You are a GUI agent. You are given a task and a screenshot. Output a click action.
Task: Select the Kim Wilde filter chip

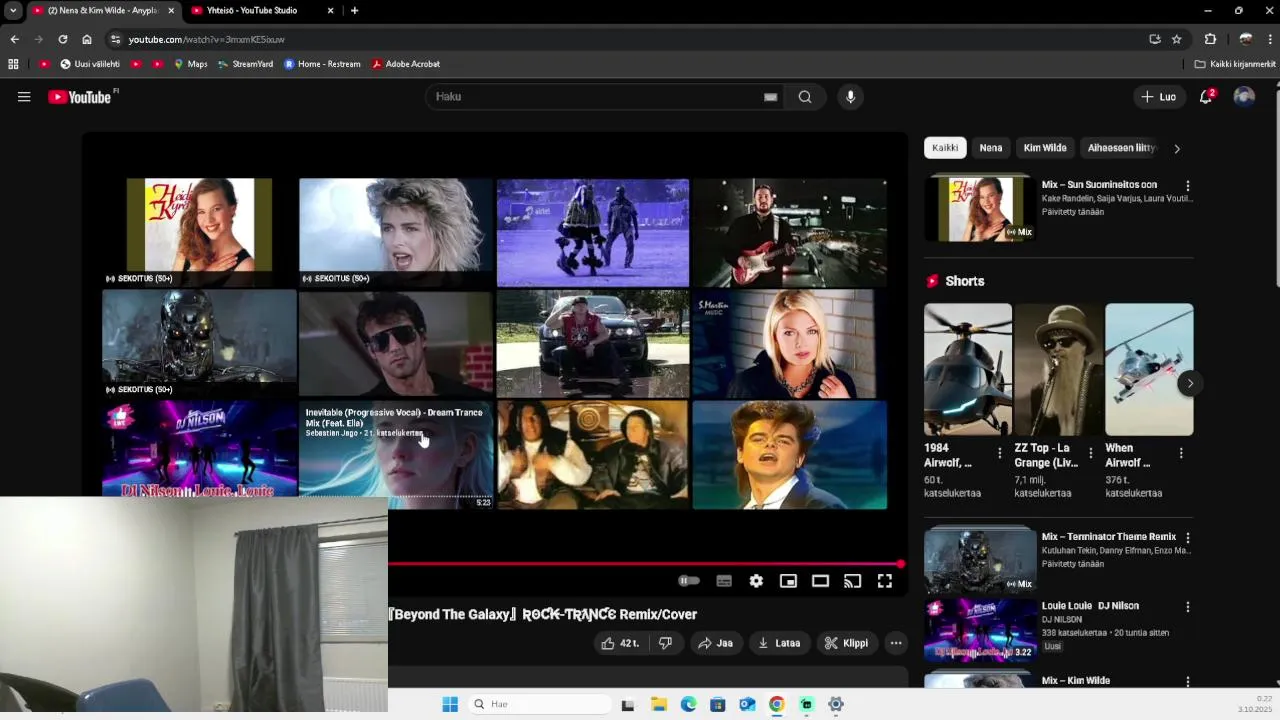click(x=1045, y=148)
